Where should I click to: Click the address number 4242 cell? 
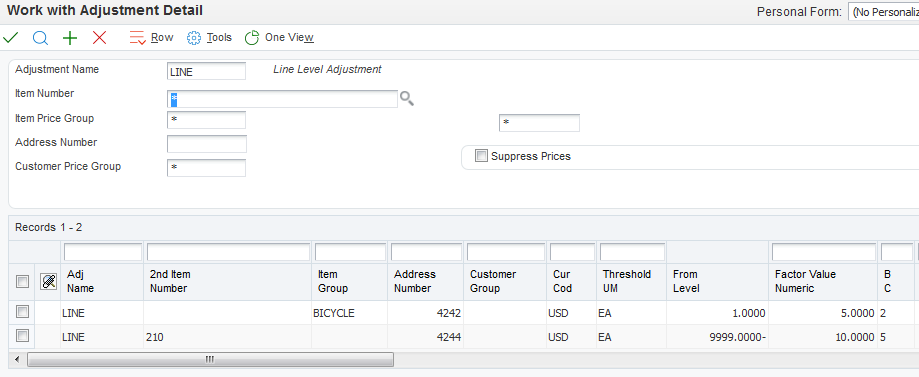[426, 313]
